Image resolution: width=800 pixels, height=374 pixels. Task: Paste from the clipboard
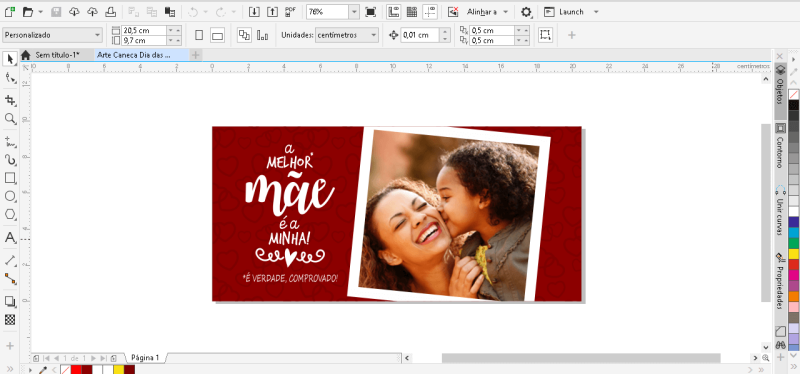170,11
